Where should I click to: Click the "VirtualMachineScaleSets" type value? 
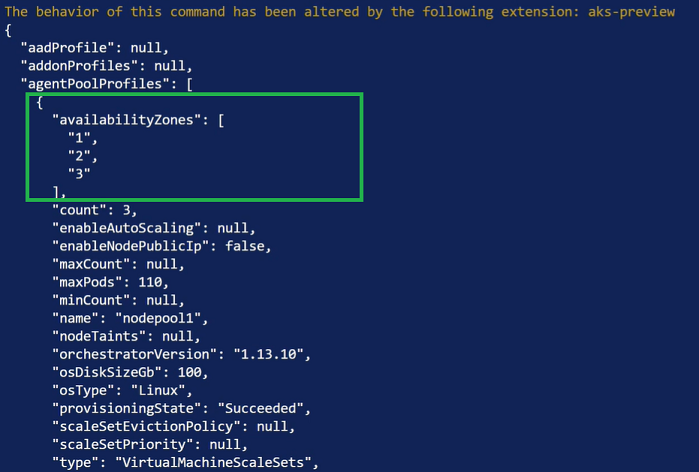[213, 463]
